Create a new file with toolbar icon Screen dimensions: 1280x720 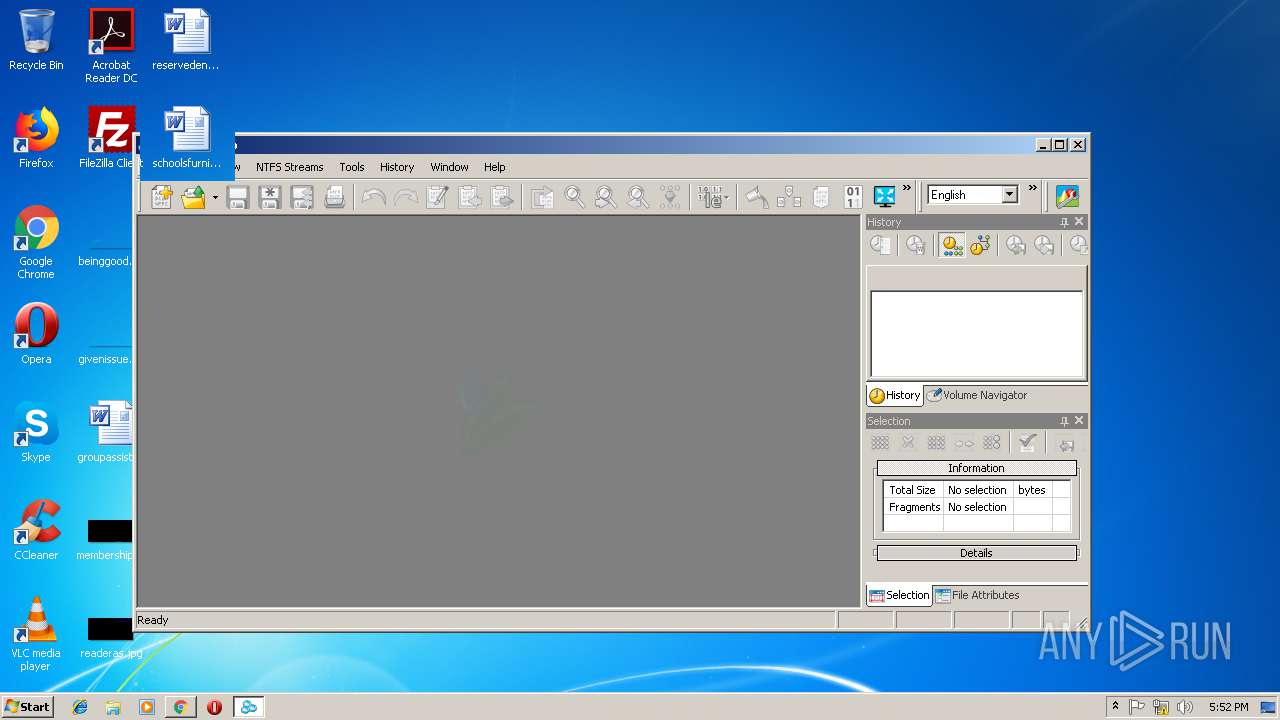tap(162, 197)
